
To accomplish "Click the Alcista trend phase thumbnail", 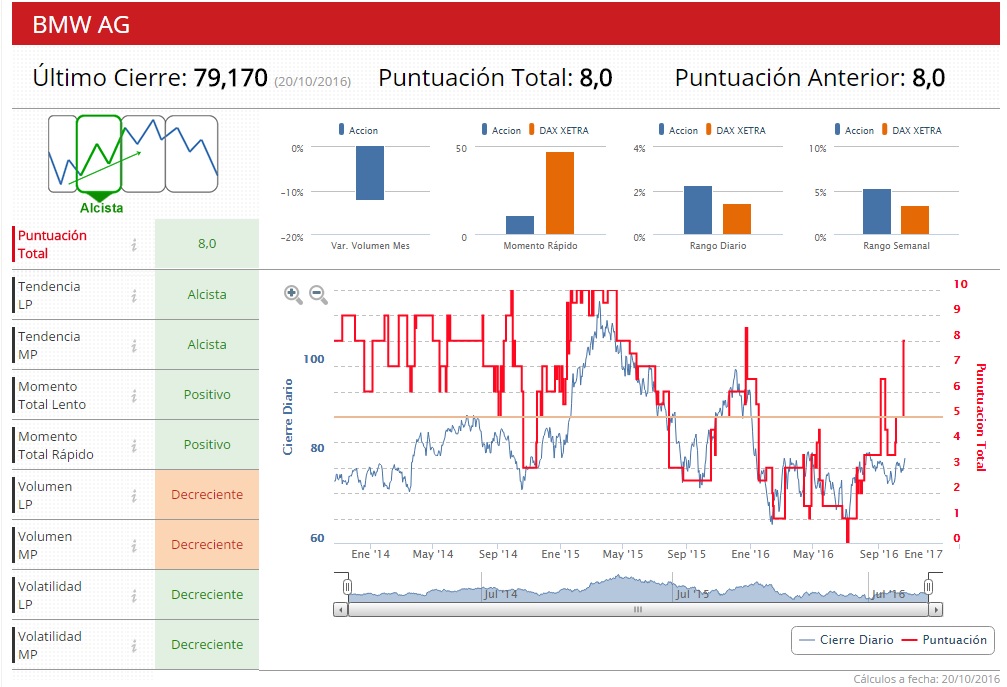I will [99, 154].
